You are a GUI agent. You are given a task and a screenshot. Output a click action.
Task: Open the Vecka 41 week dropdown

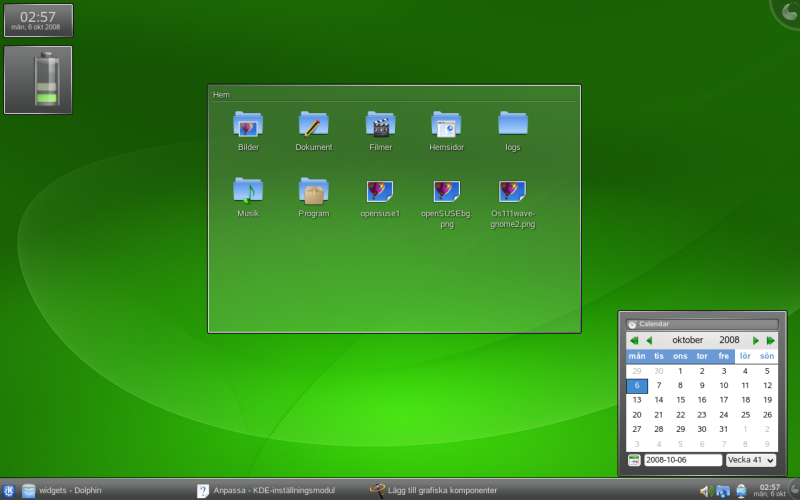[751, 460]
